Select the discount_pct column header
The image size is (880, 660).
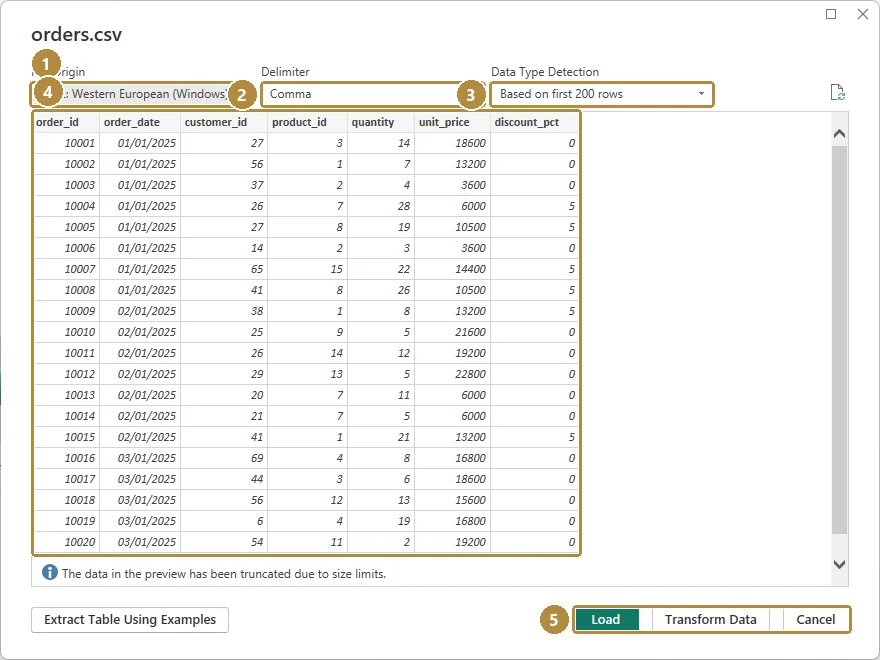[x=534, y=122]
